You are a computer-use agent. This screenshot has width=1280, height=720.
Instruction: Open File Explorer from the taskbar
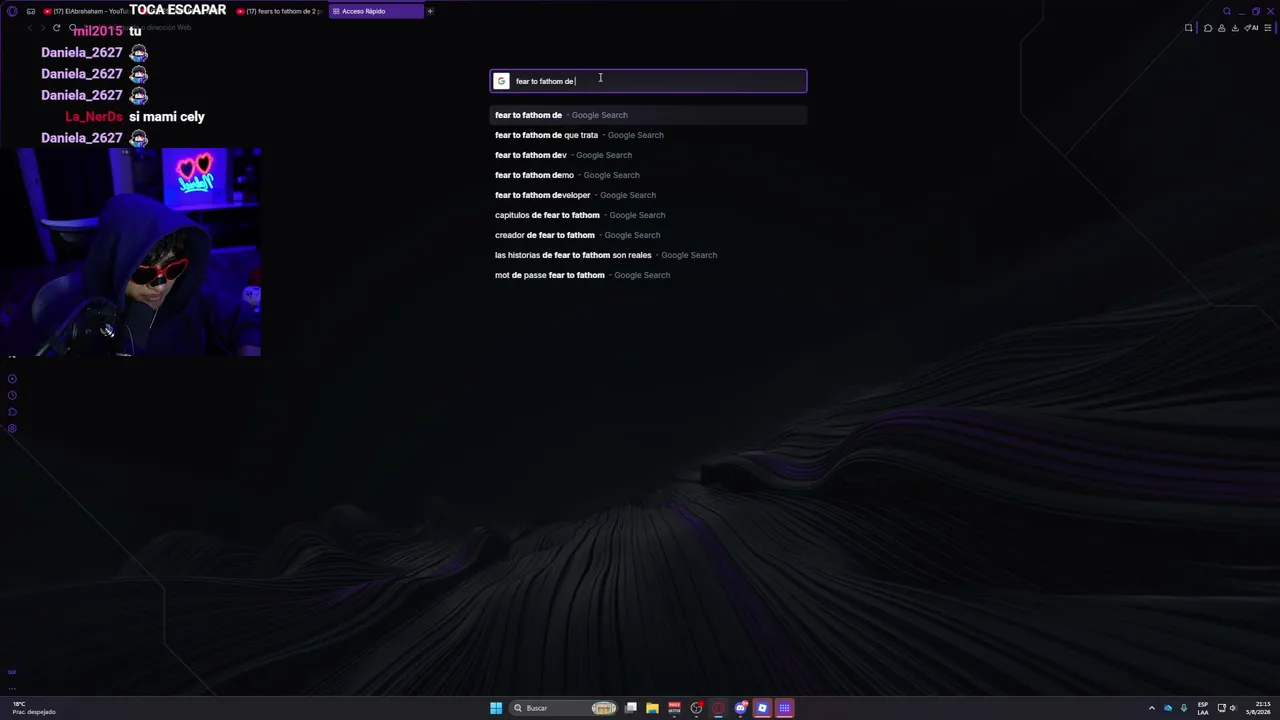(652, 708)
